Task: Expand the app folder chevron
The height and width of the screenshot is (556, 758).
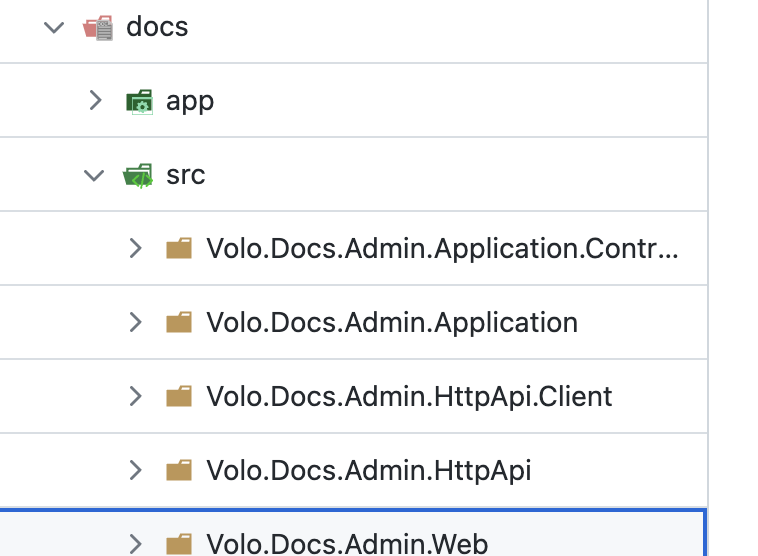Action: coord(95,100)
